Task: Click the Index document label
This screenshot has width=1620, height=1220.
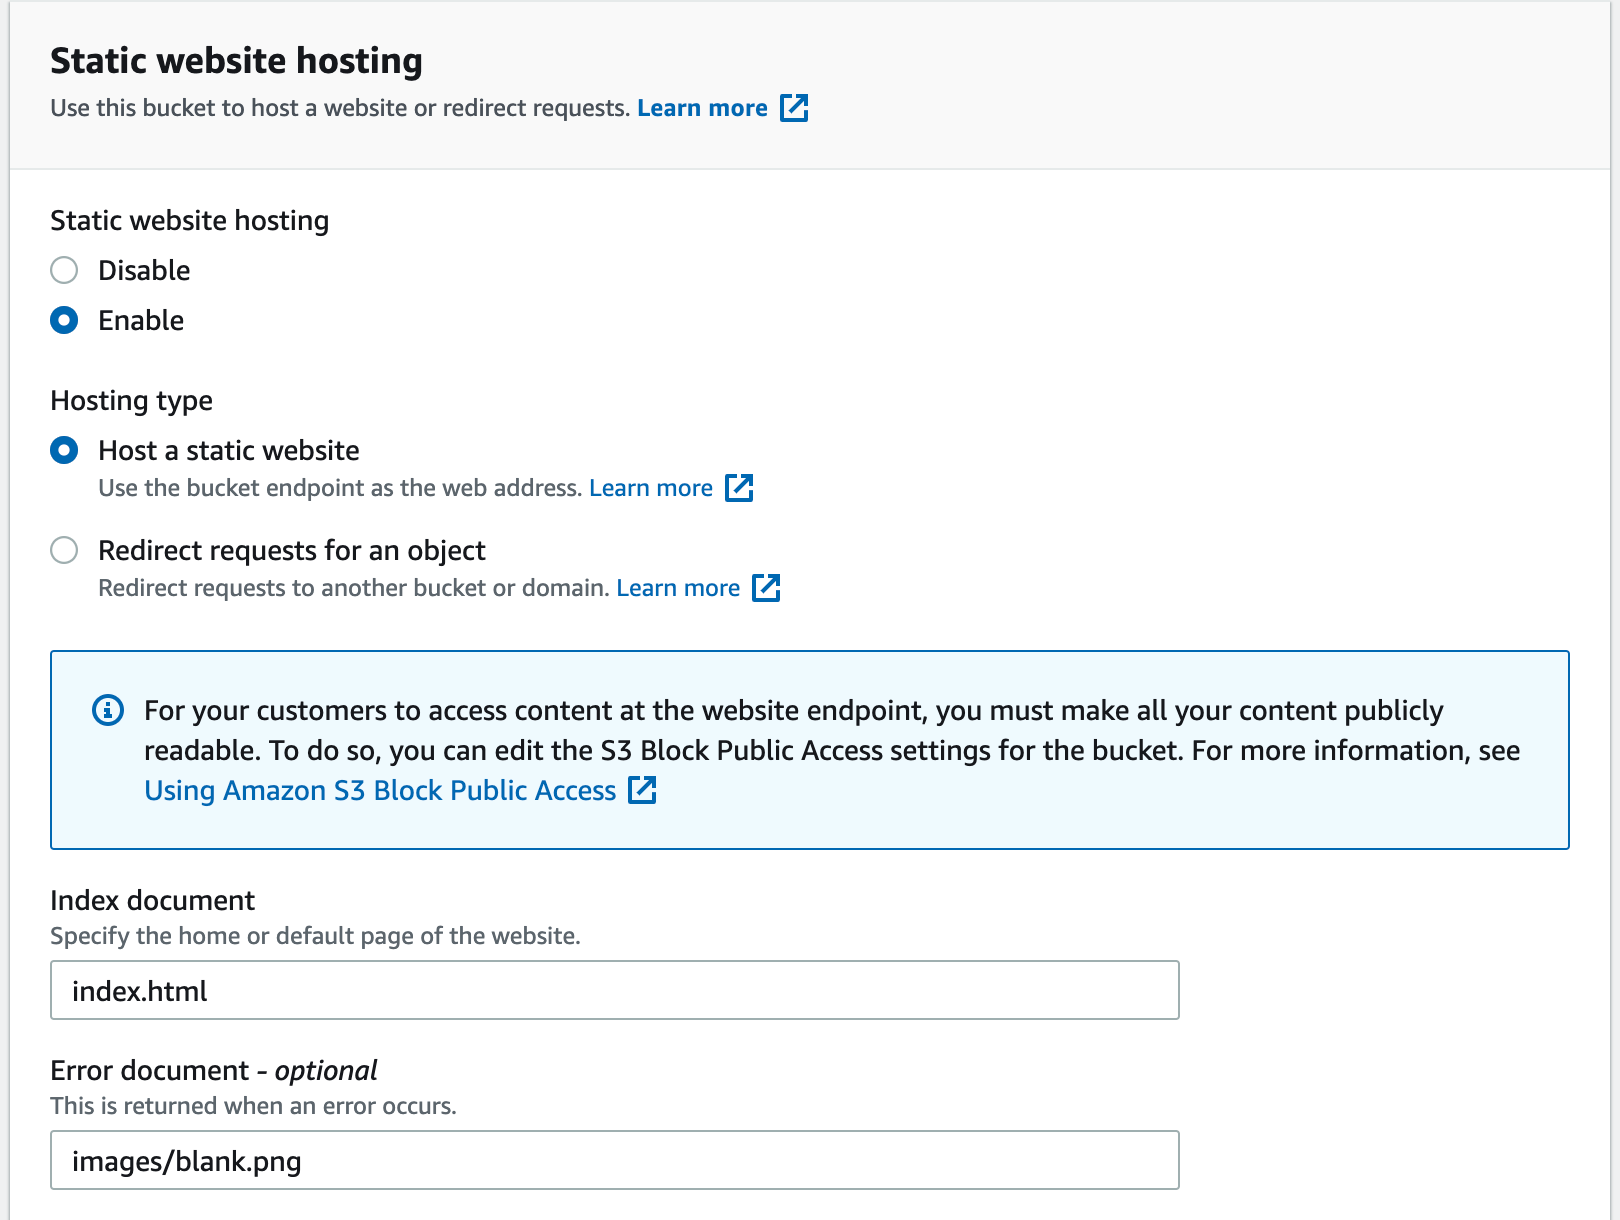Action: (x=152, y=900)
